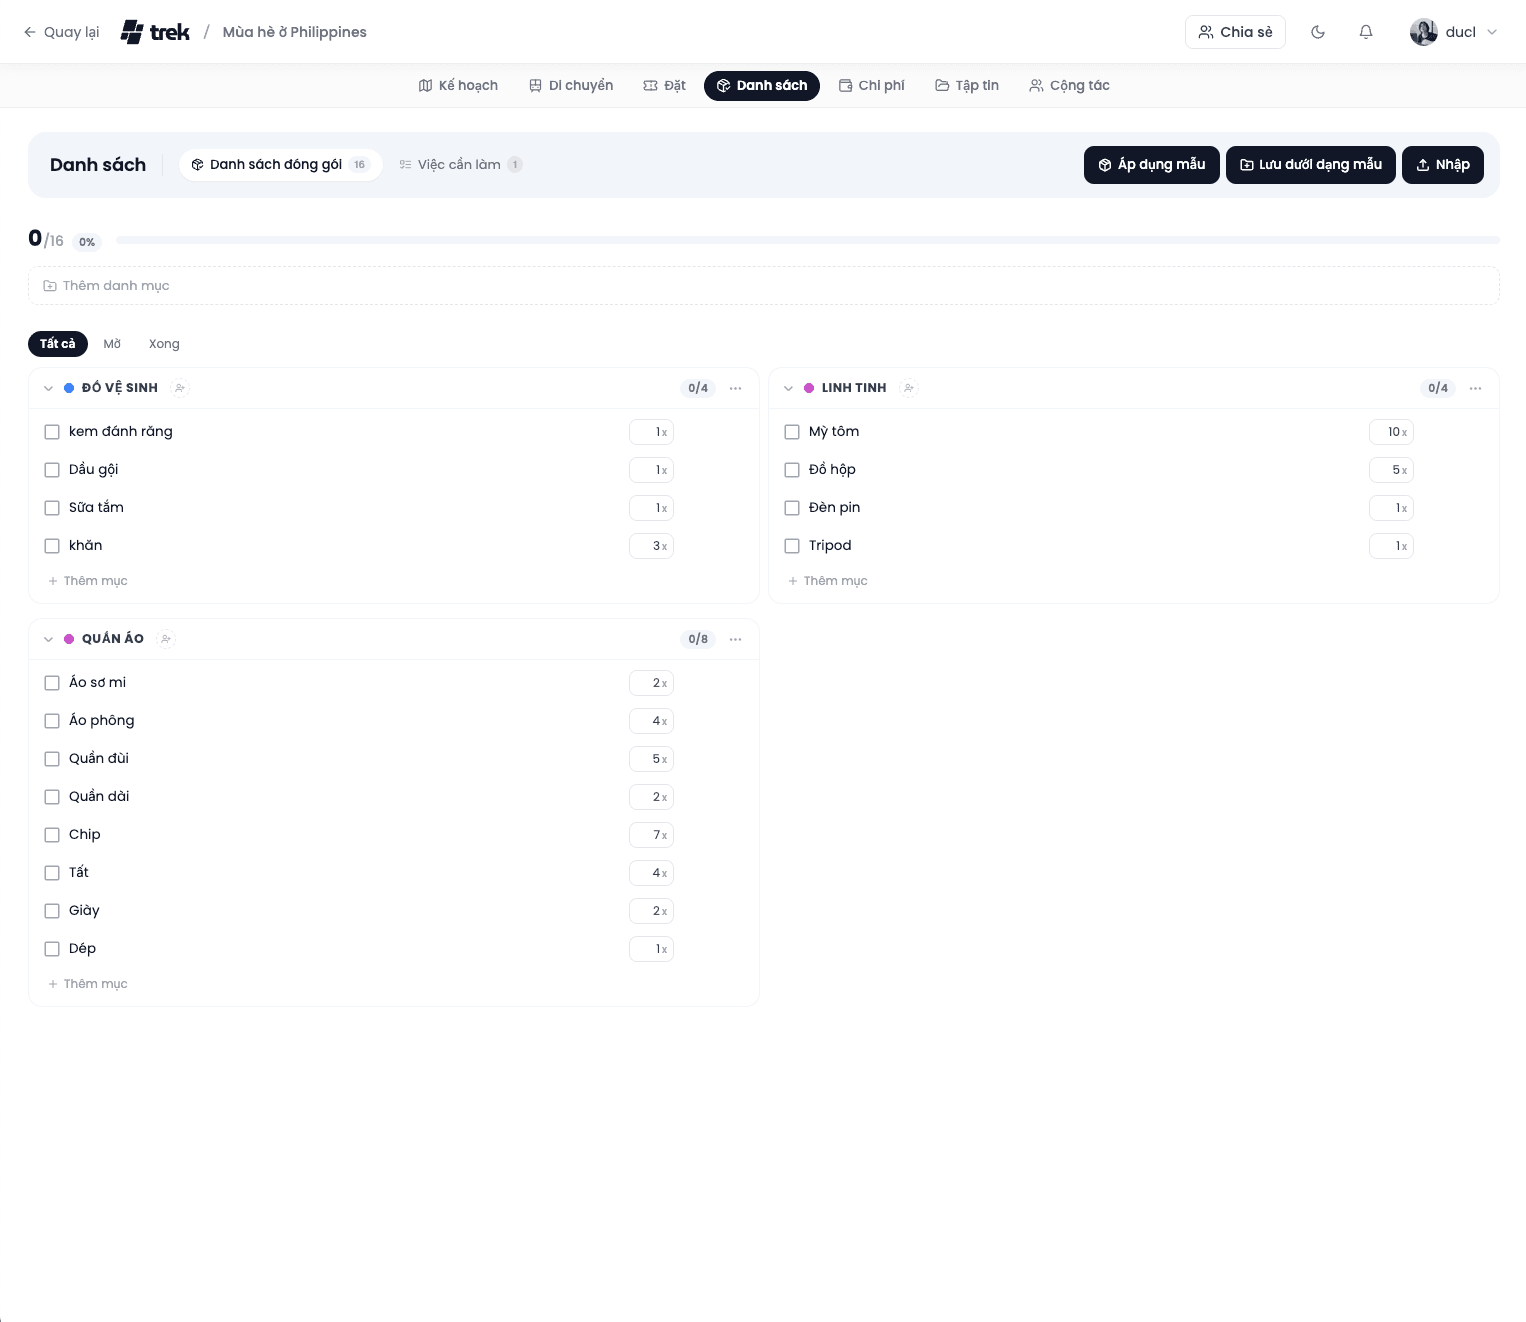Check the Giày item
This screenshot has width=1526, height=1322.
(52, 911)
